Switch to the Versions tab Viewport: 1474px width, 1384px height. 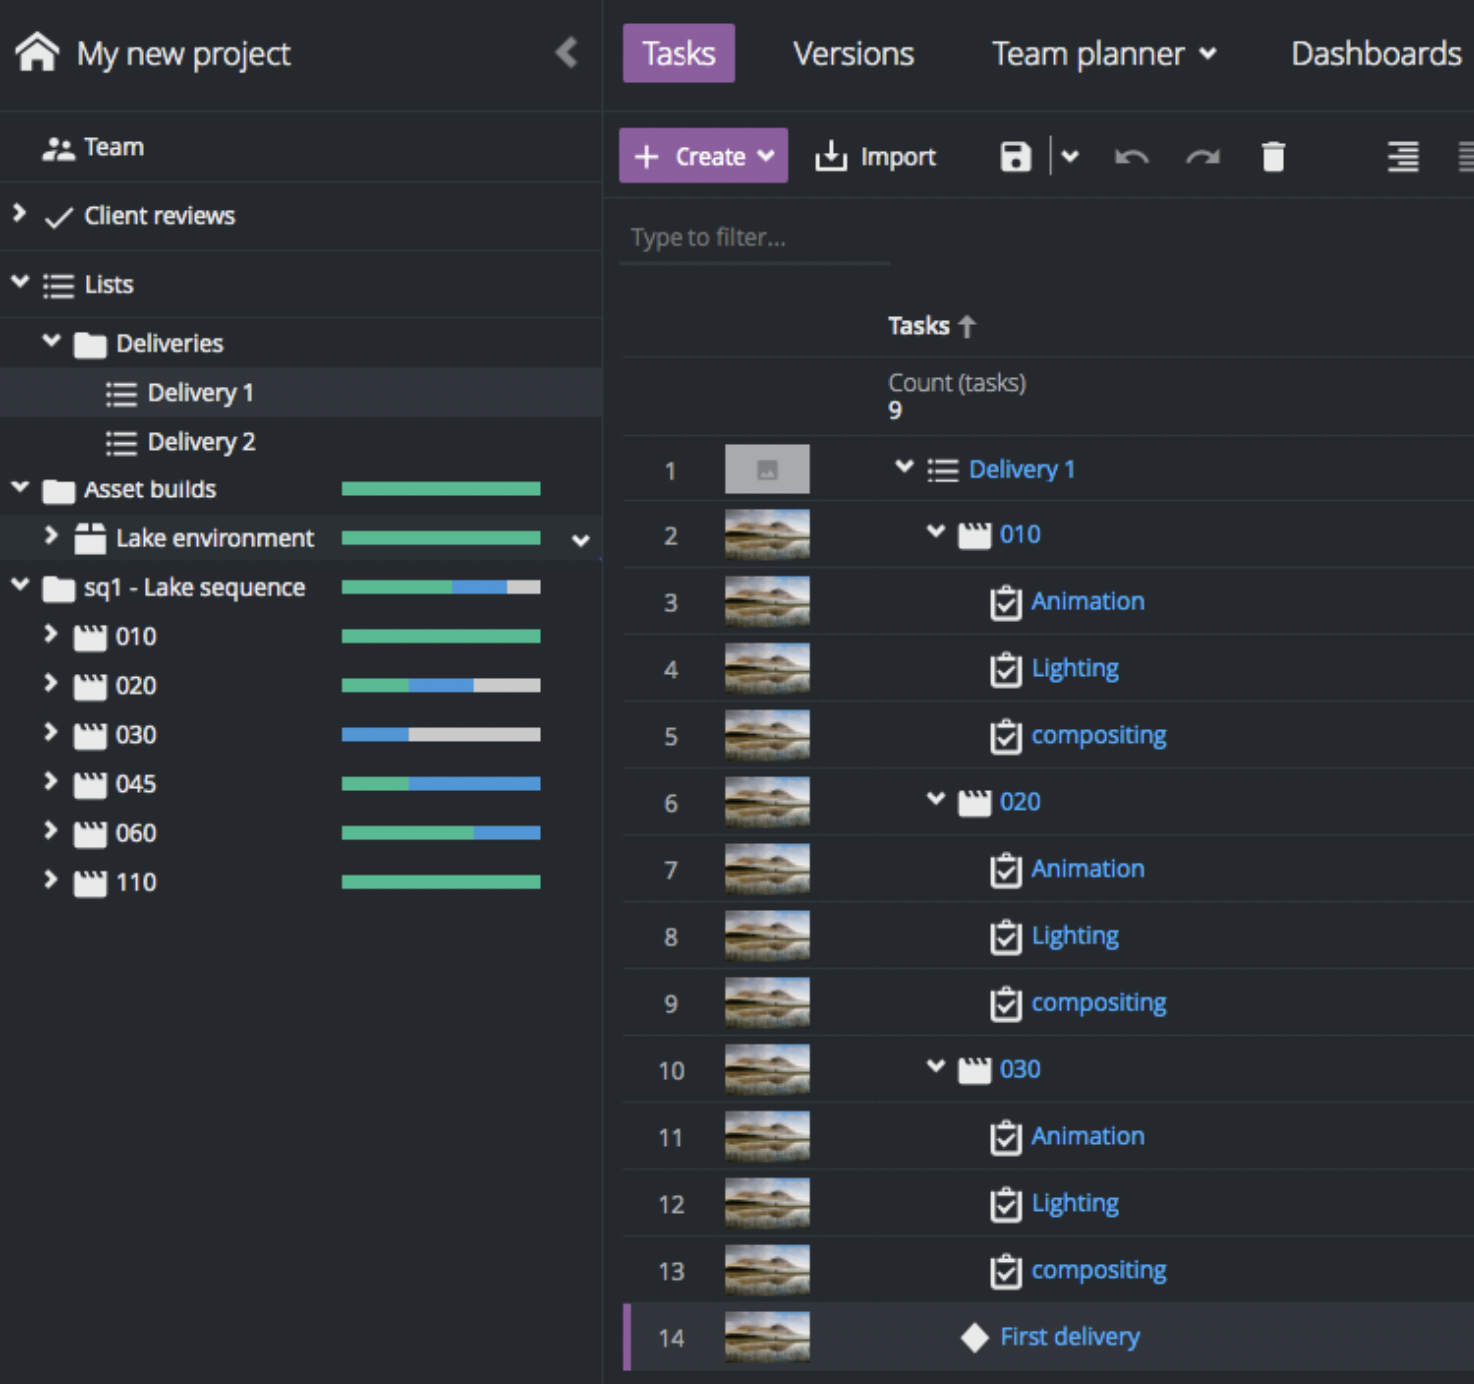click(853, 54)
